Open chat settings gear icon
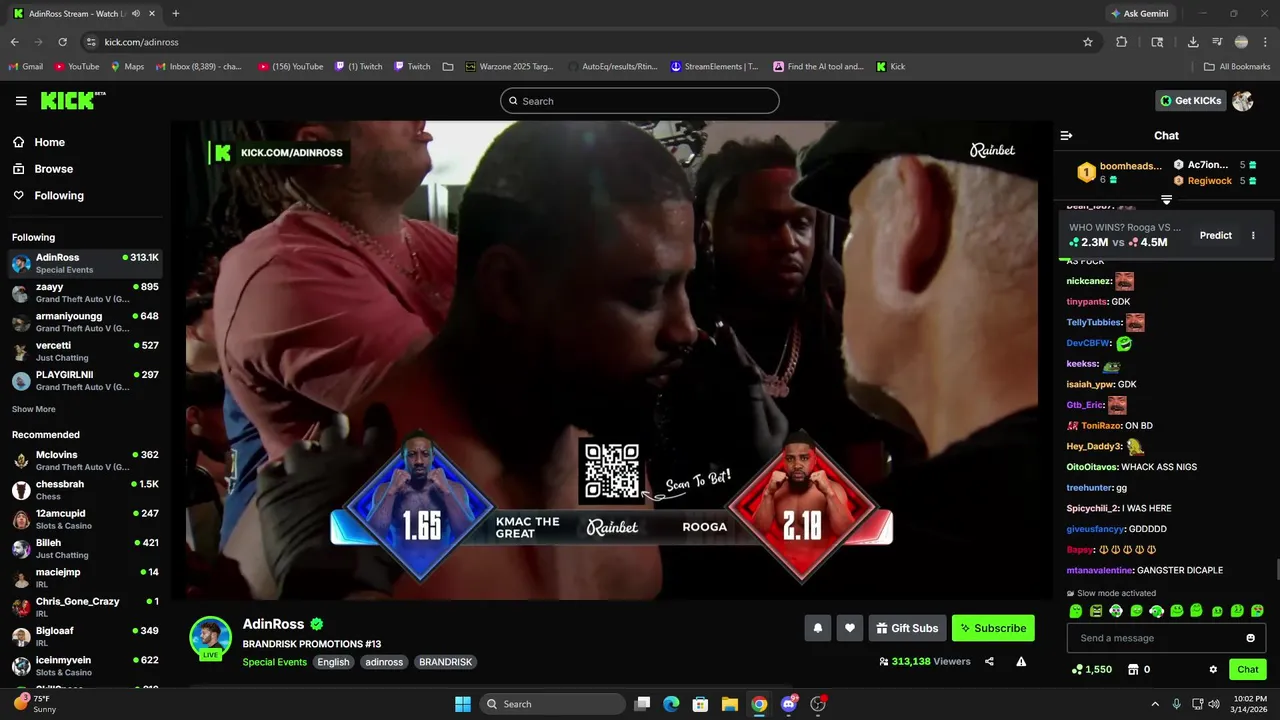 tap(1213, 670)
